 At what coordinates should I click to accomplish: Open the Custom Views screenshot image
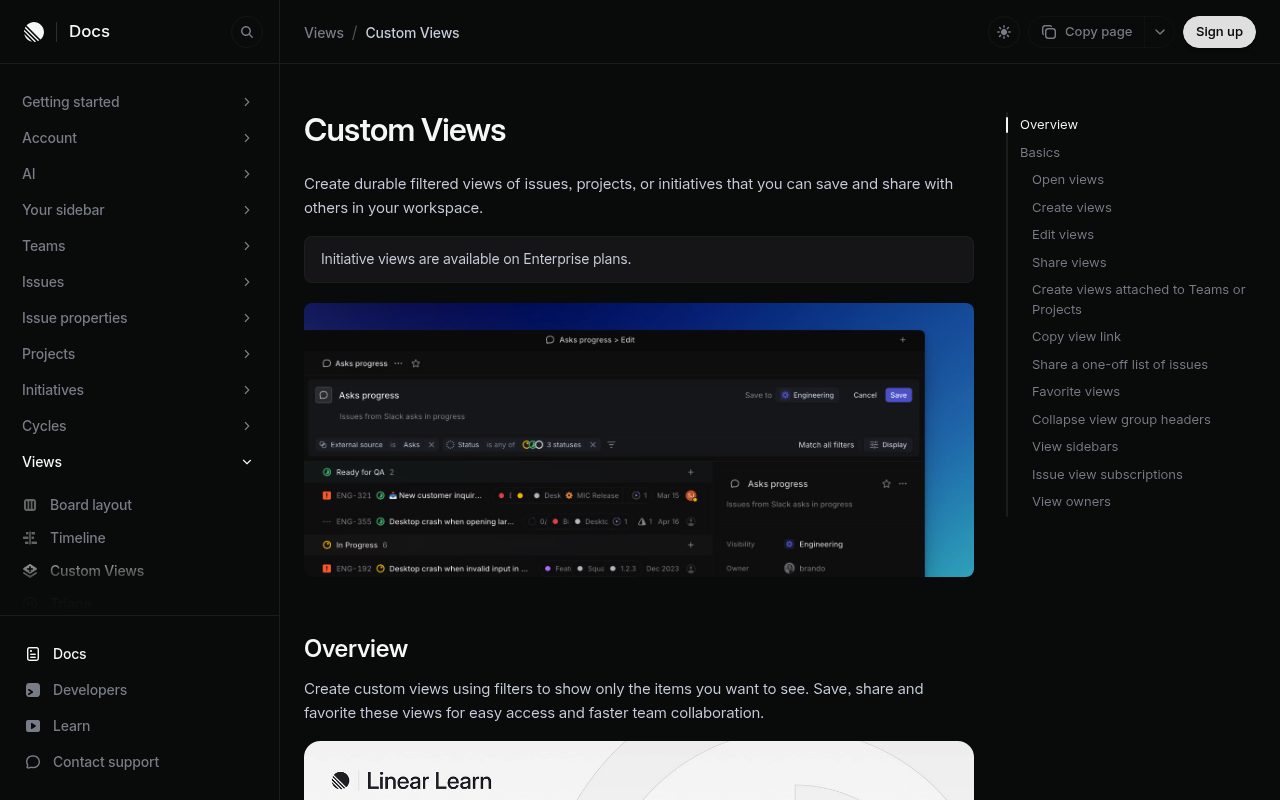point(639,440)
